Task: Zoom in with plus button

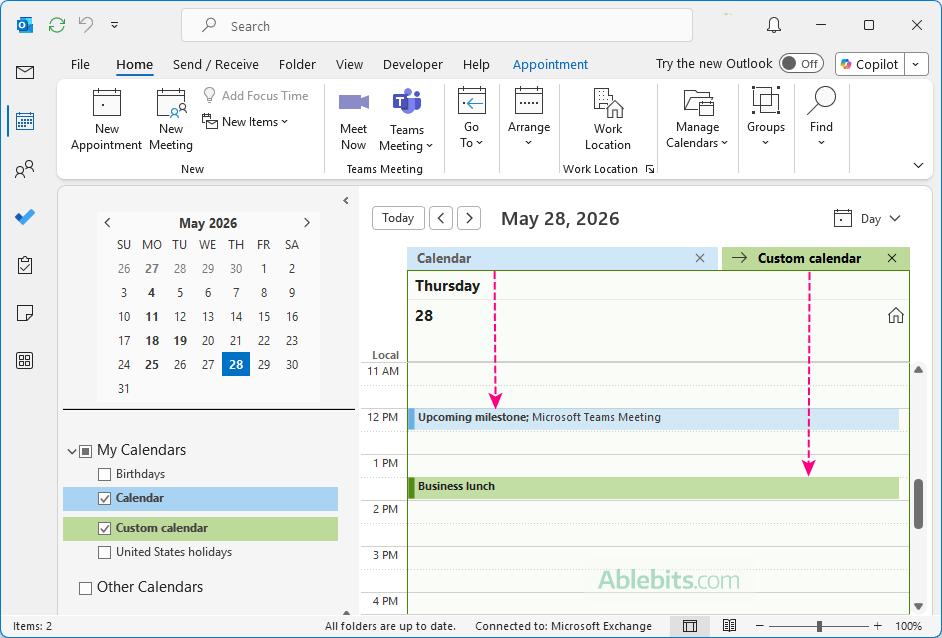Action: (x=878, y=626)
